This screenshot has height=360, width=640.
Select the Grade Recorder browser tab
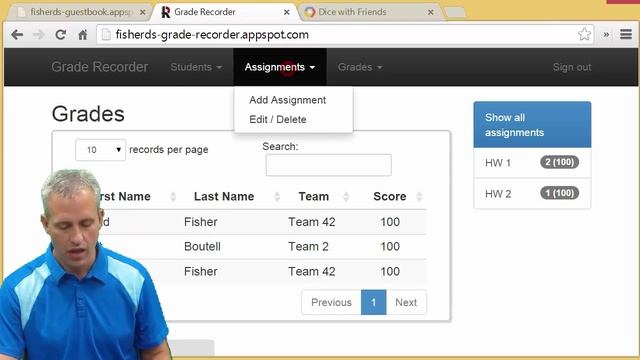pos(226,12)
